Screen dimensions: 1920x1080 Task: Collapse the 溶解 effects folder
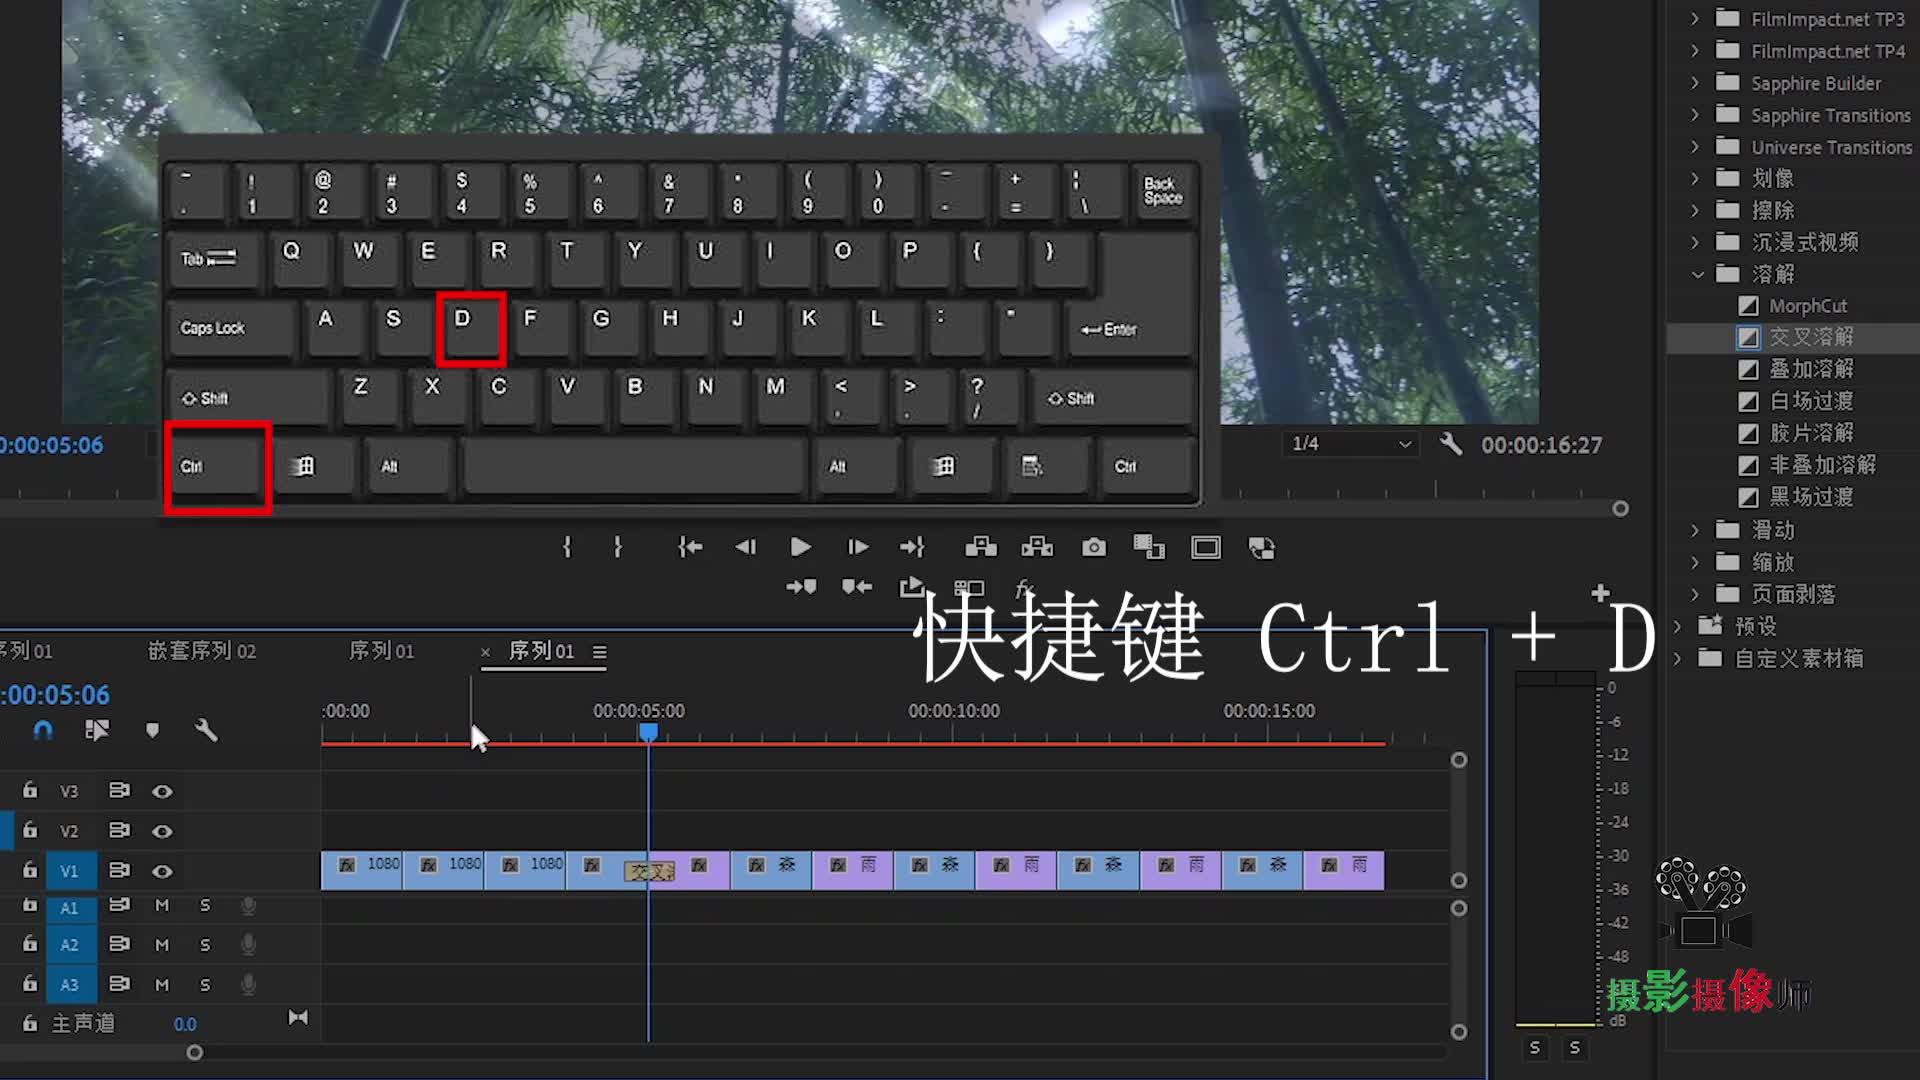pos(1697,274)
